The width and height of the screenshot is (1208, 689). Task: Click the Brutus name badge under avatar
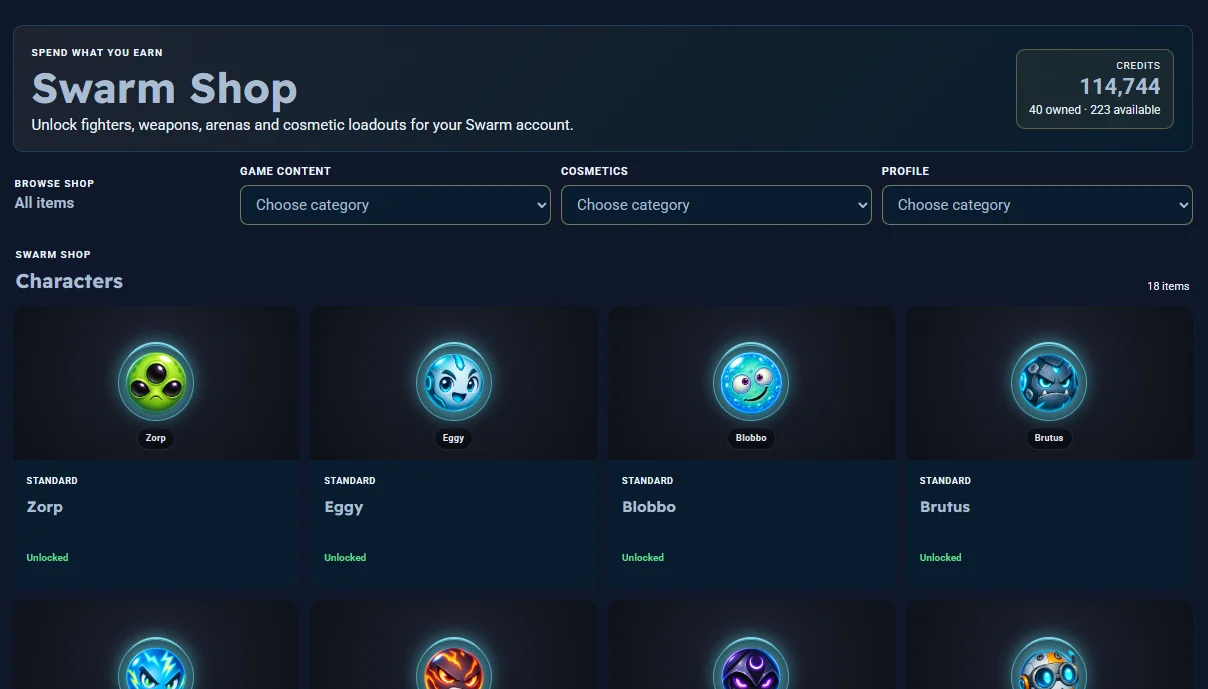[1049, 438]
